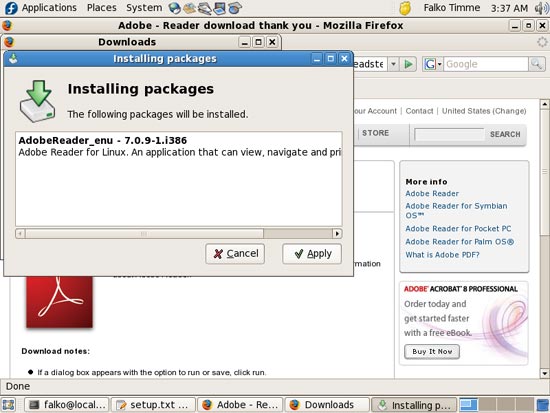Click the right arrow of package list scrollbar
The height and width of the screenshot is (413, 550).
[337, 234]
